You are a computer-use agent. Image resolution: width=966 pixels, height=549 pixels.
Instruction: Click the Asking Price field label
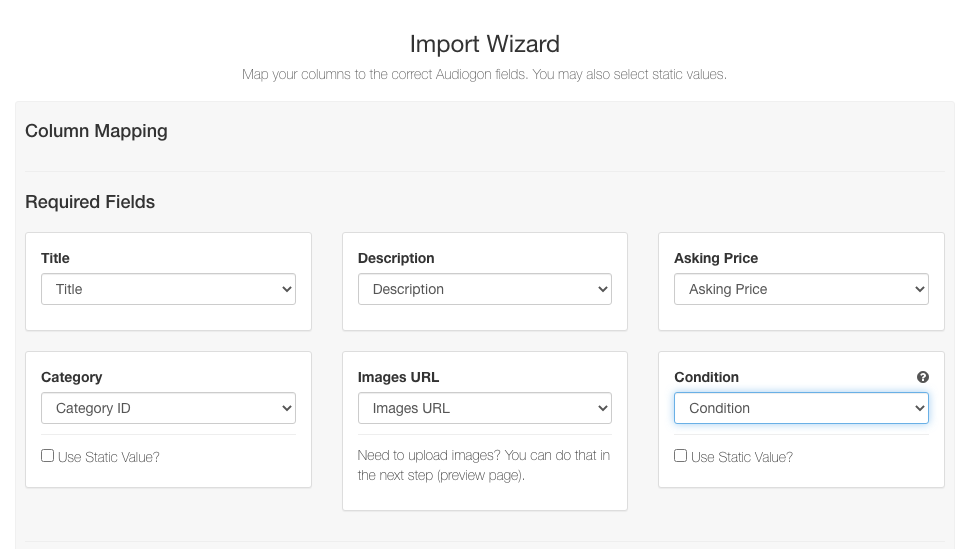click(x=716, y=258)
